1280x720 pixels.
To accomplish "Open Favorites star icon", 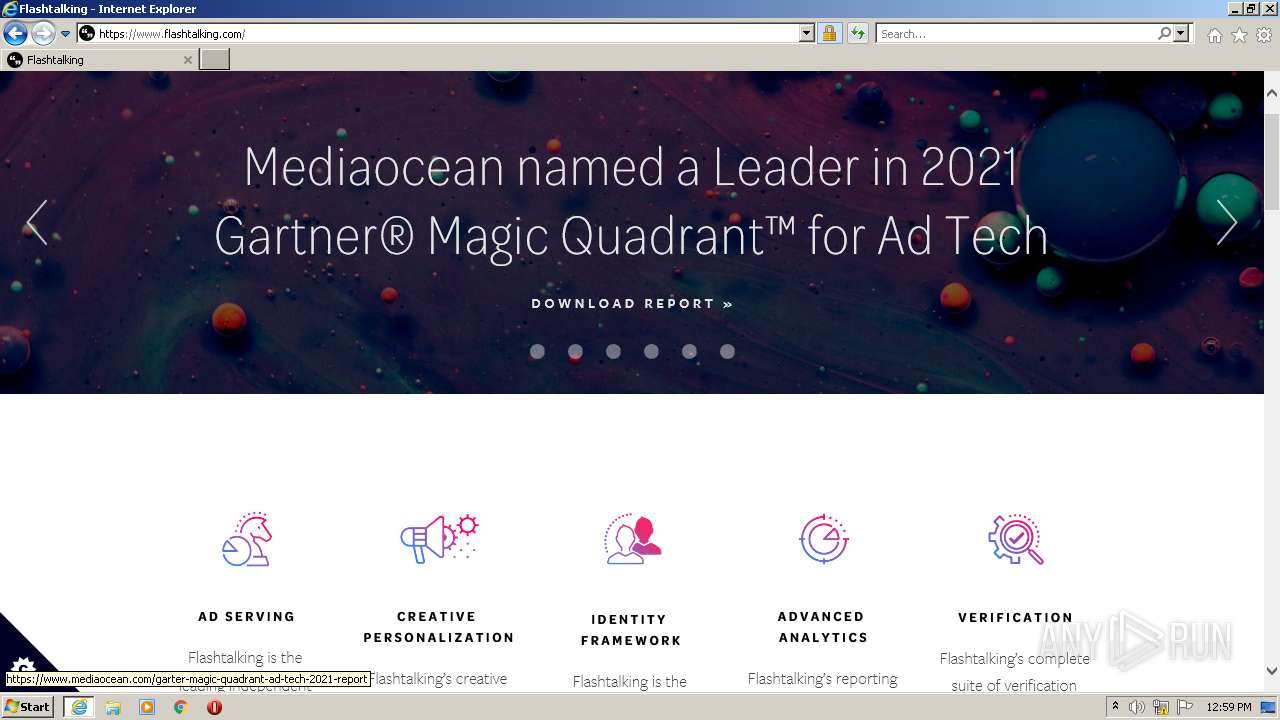I will coord(1239,35).
